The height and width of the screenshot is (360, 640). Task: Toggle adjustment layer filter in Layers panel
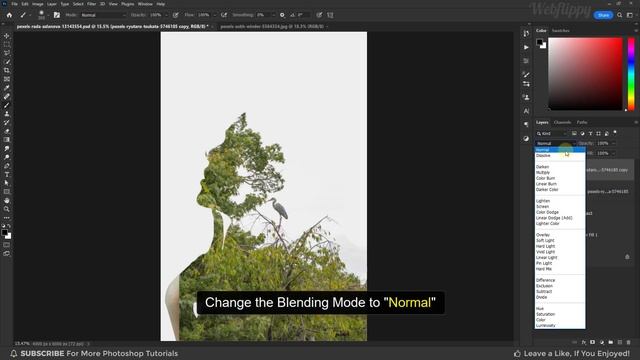tap(582, 133)
